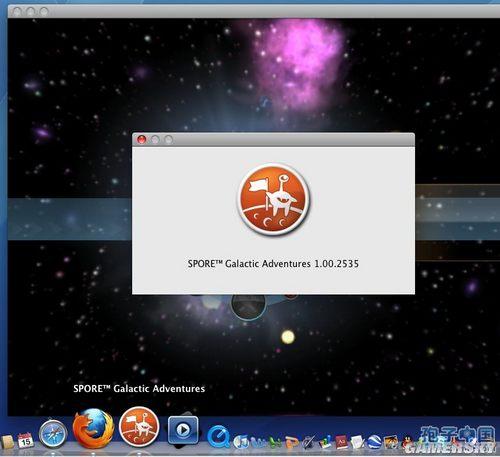This screenshot has height=457, width=500.
Task: Click the pink nebula in galaxy background
Action: 297,63
